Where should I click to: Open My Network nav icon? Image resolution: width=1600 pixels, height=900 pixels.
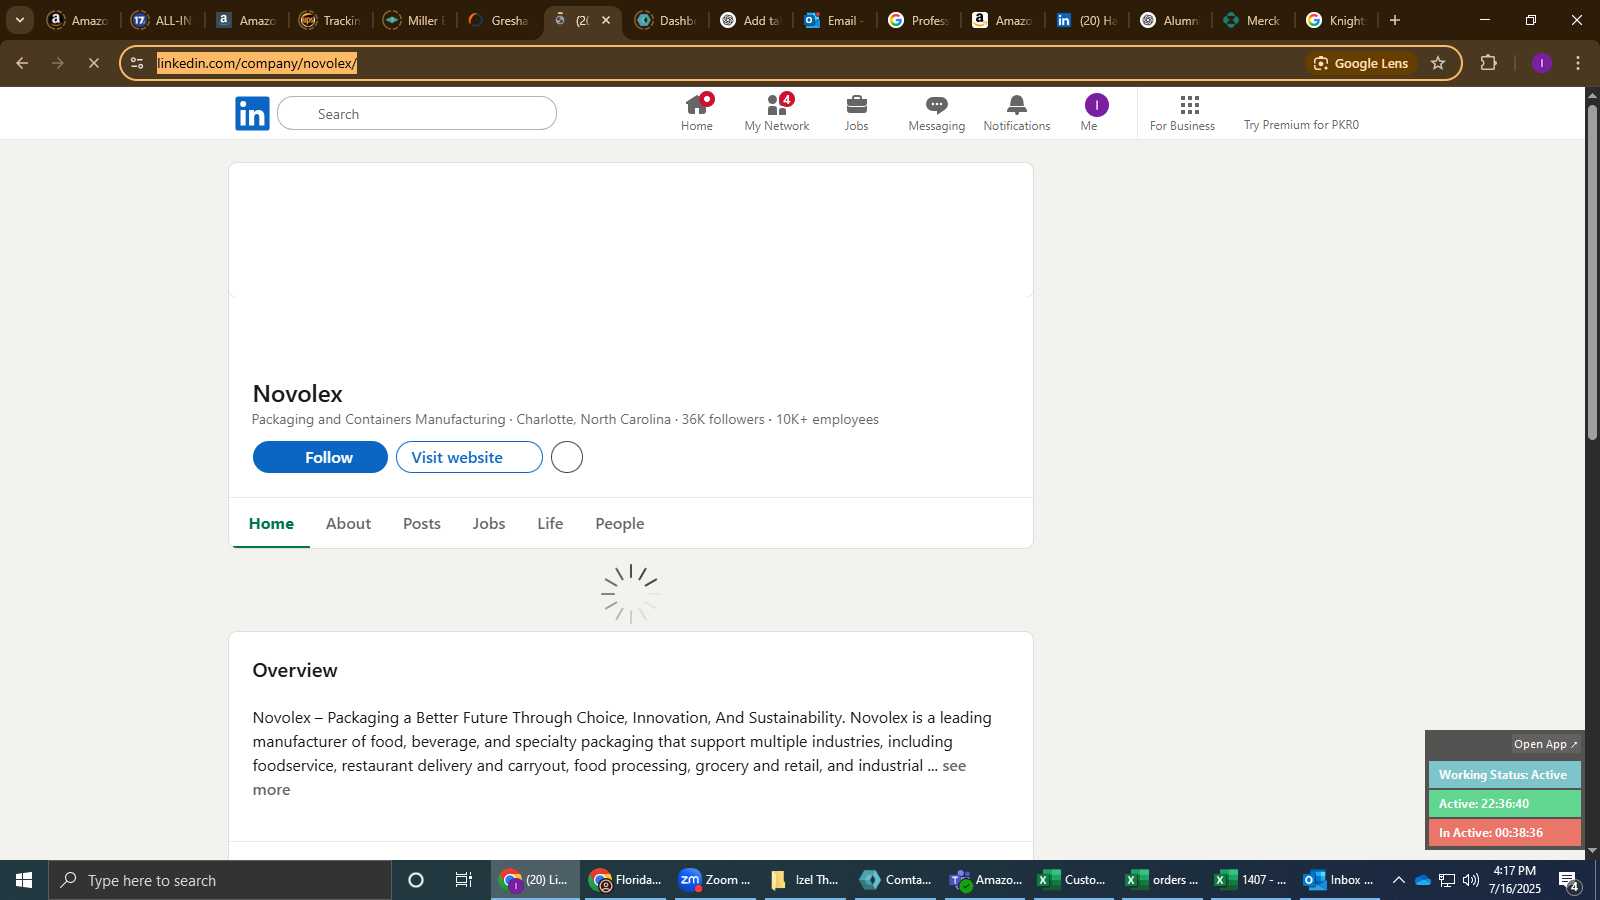pyautogui.click(x=777, y=113)
